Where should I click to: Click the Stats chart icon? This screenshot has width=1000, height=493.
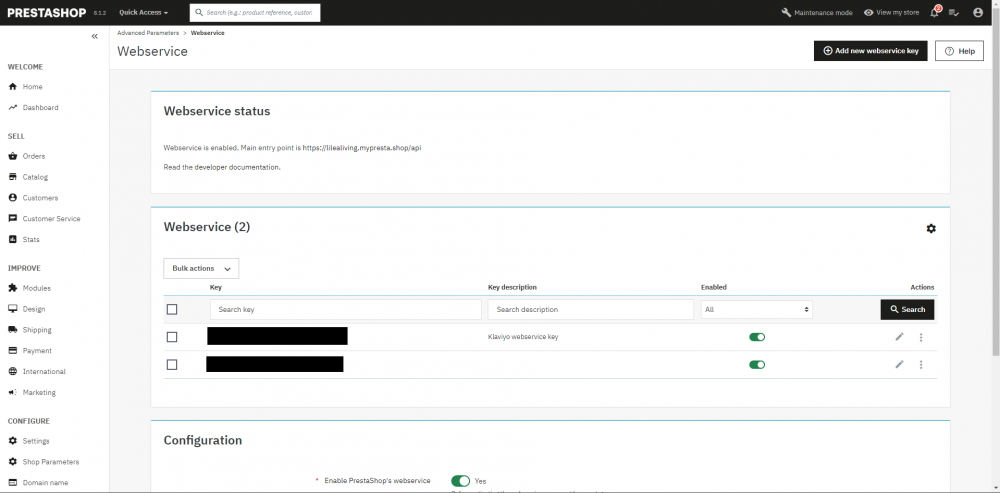point(12,240)
